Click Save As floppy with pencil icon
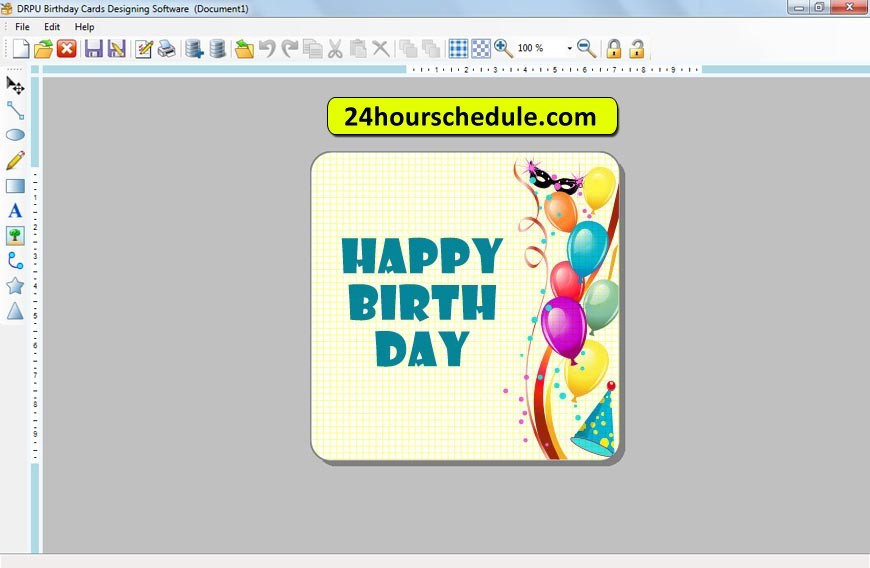The image size is (870, 568). 117,49
